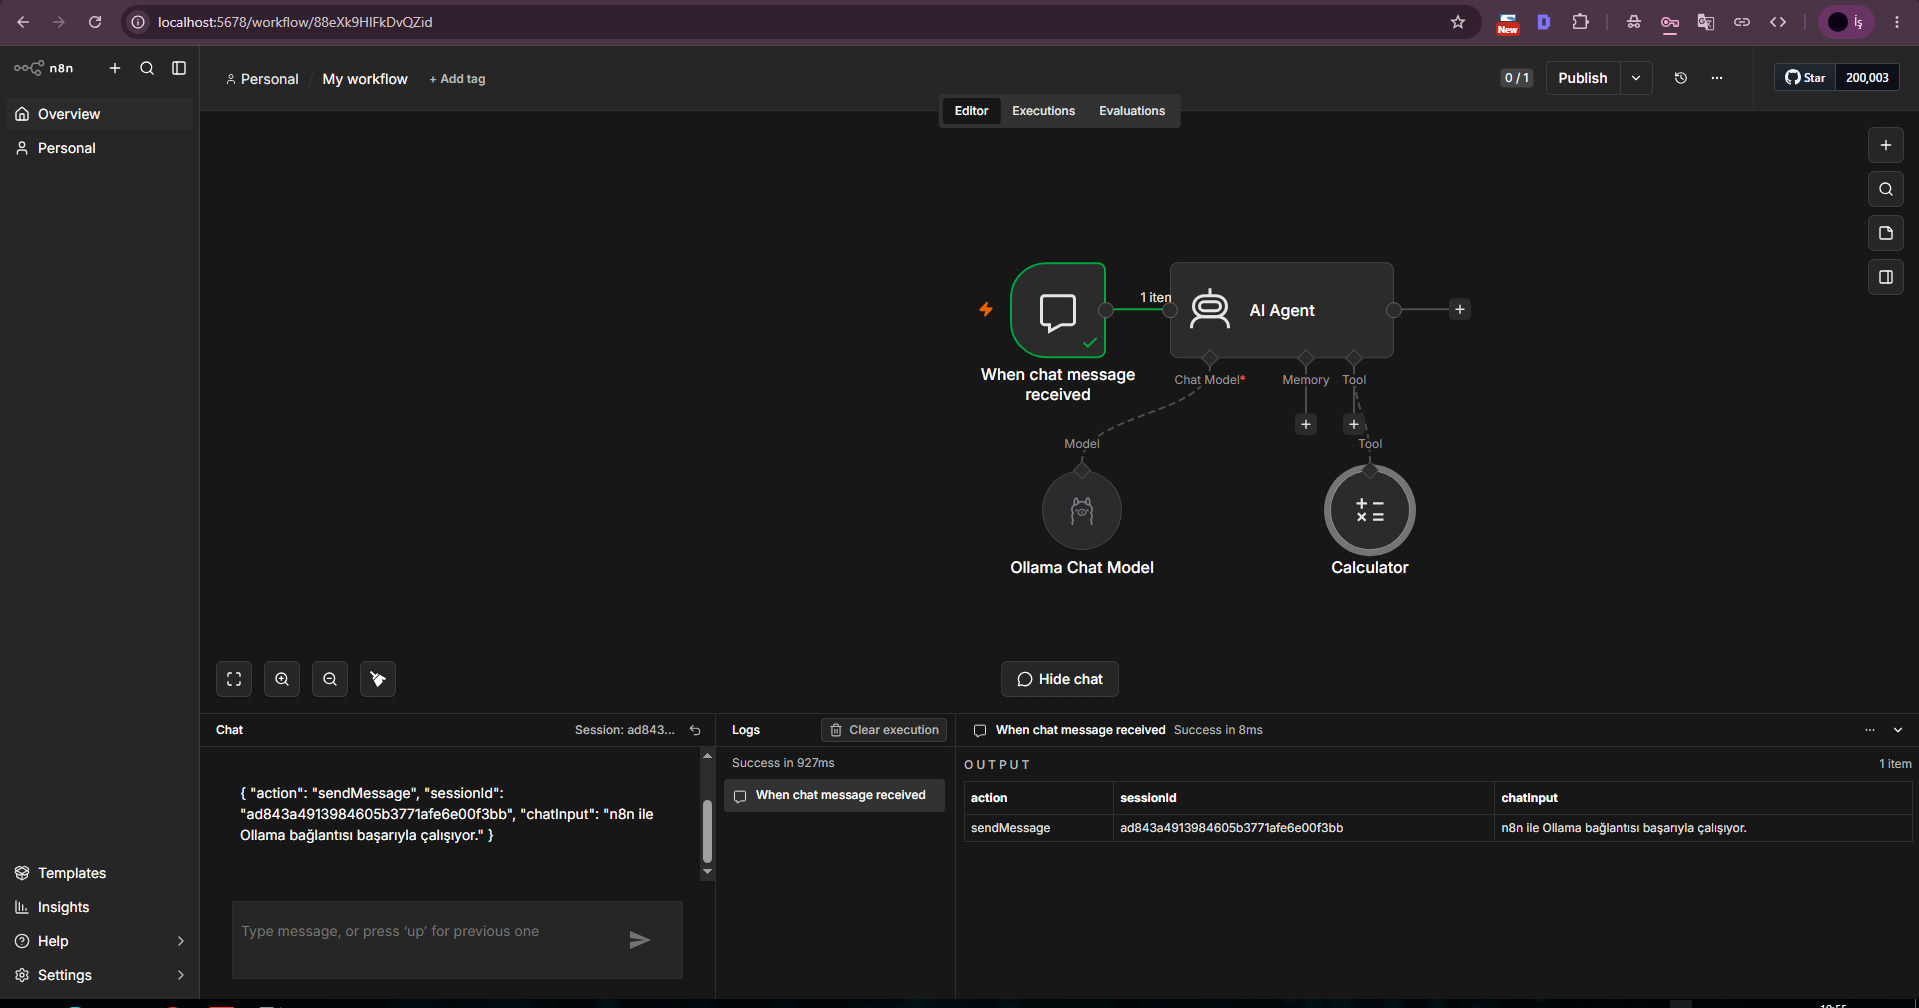The width and height of the screenshot is (1919, 1008).
Task: Switch to the Evaluations tab
Action: pyautogui.click(x=1132, y=111)
